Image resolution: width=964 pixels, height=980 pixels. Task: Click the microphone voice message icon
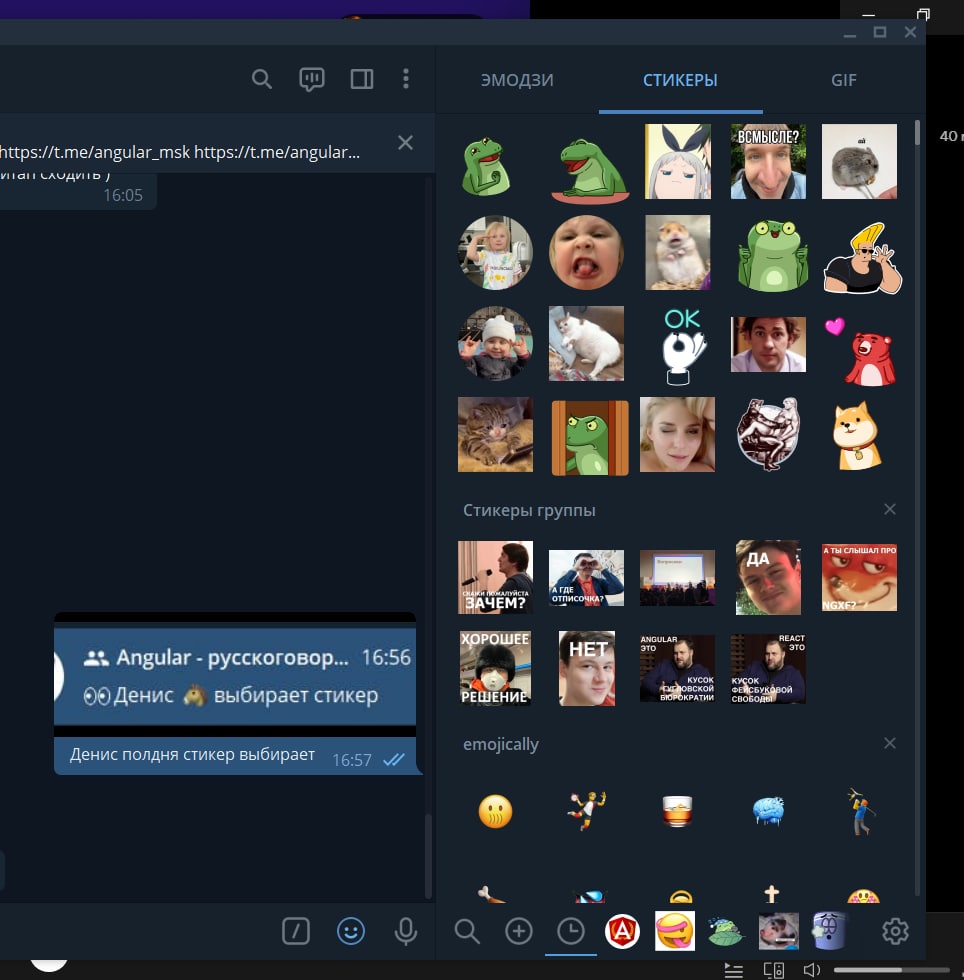point(406,931)
